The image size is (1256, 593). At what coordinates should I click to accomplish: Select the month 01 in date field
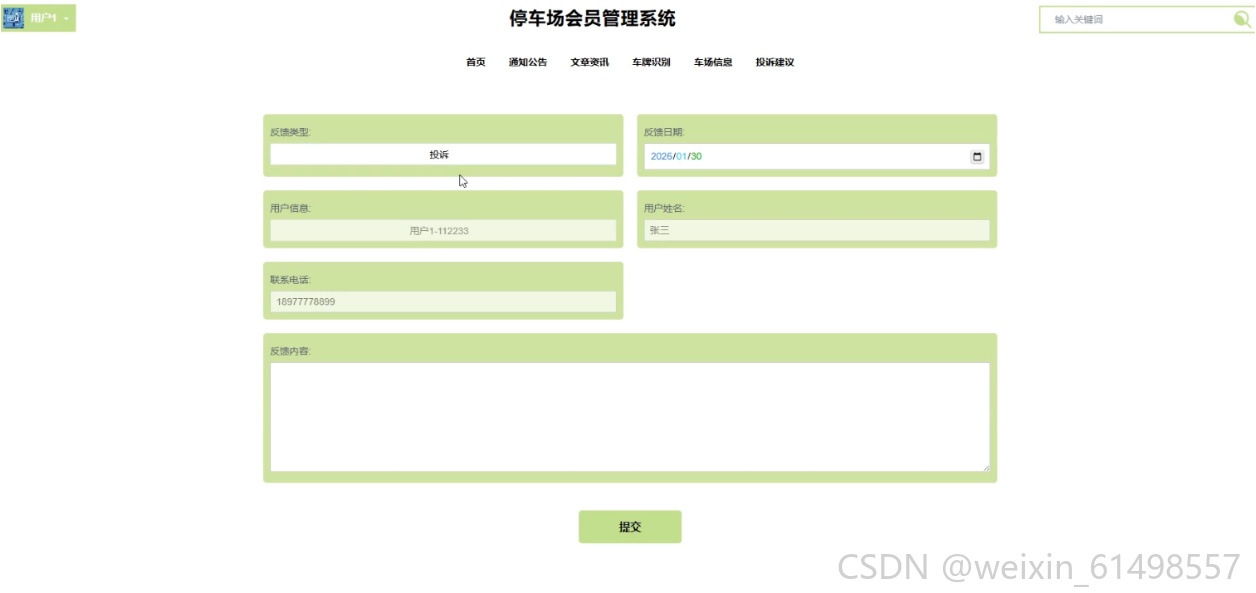[x=681, y=157]
